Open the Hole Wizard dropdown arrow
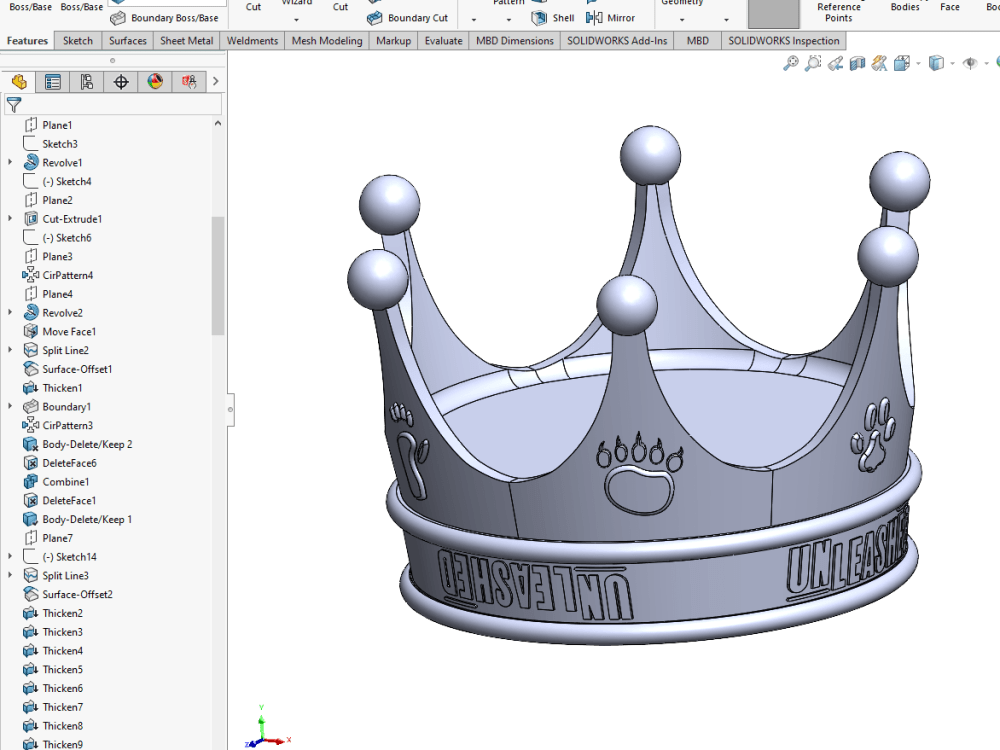The image size is (1000, 750). [297, 20]
